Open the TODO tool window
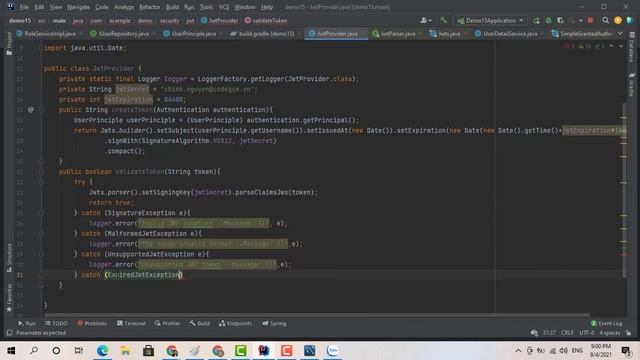This screenshot has height=360, width=640. click(x=56, y=323)
